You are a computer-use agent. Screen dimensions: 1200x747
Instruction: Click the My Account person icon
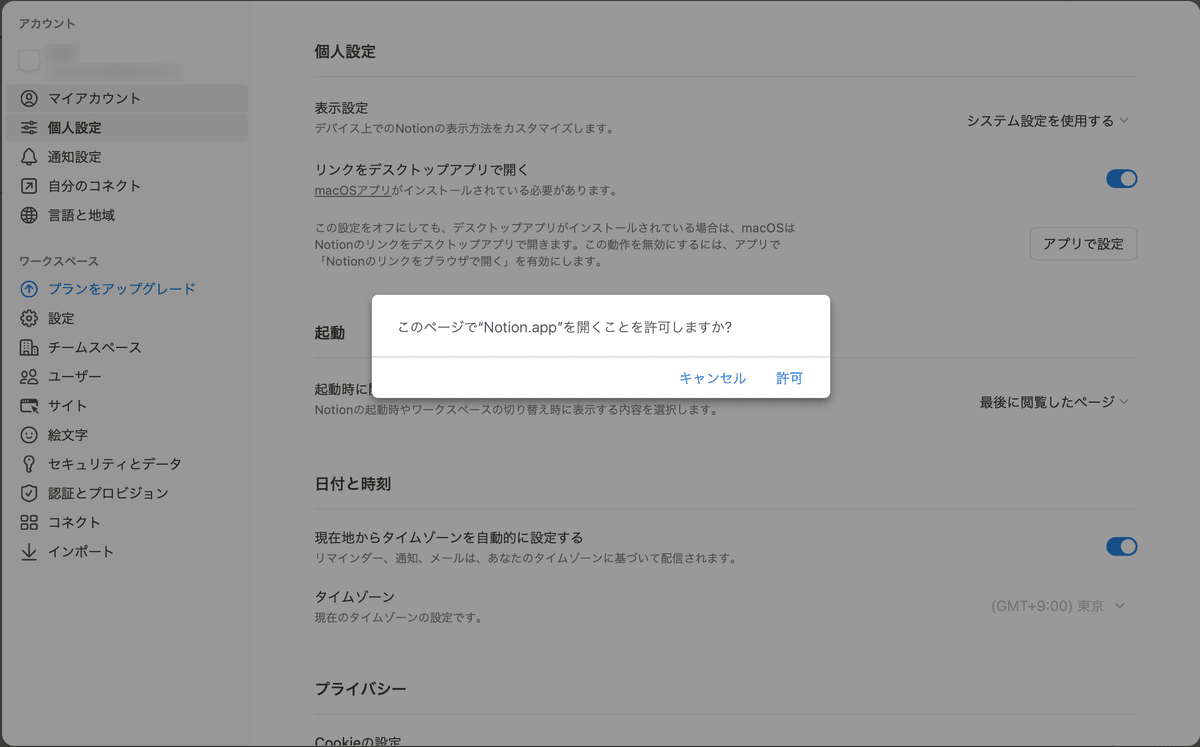coord(29,98)
